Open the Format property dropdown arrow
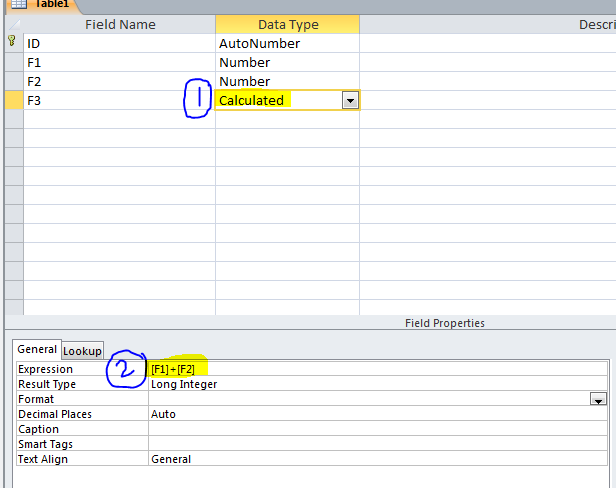 point(598,399)
